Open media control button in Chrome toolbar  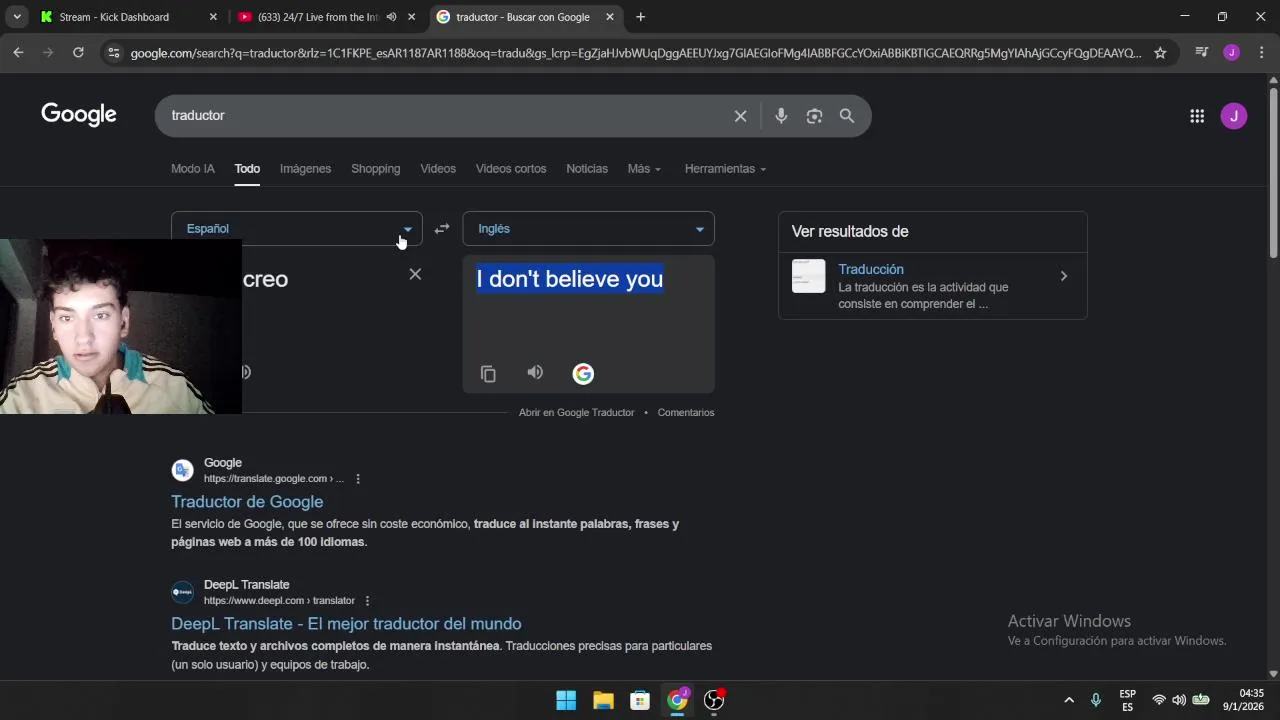point(1202,53)
